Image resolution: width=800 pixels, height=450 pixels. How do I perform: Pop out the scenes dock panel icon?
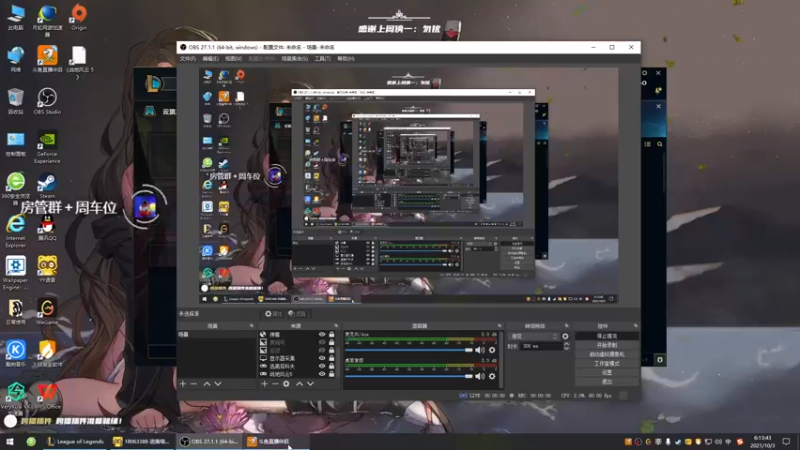252,326
